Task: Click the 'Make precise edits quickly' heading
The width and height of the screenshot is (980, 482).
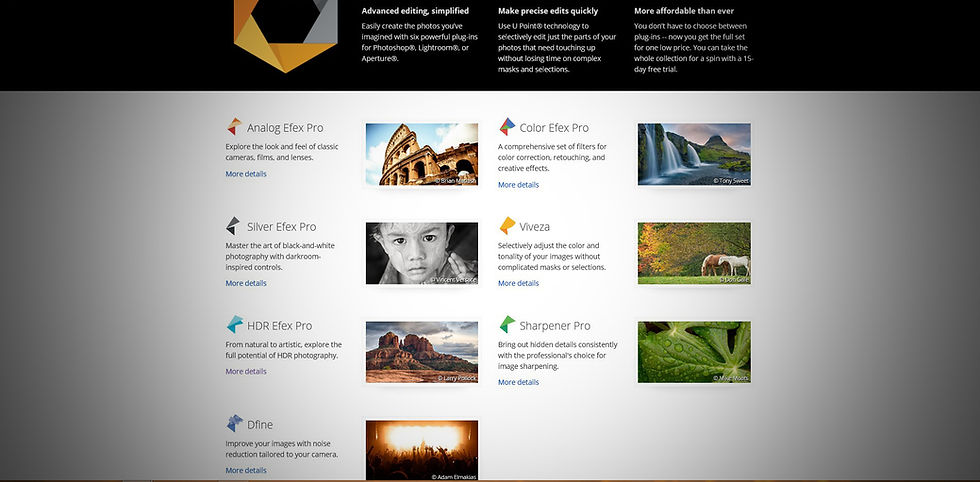Action: [x=548, y=11]
